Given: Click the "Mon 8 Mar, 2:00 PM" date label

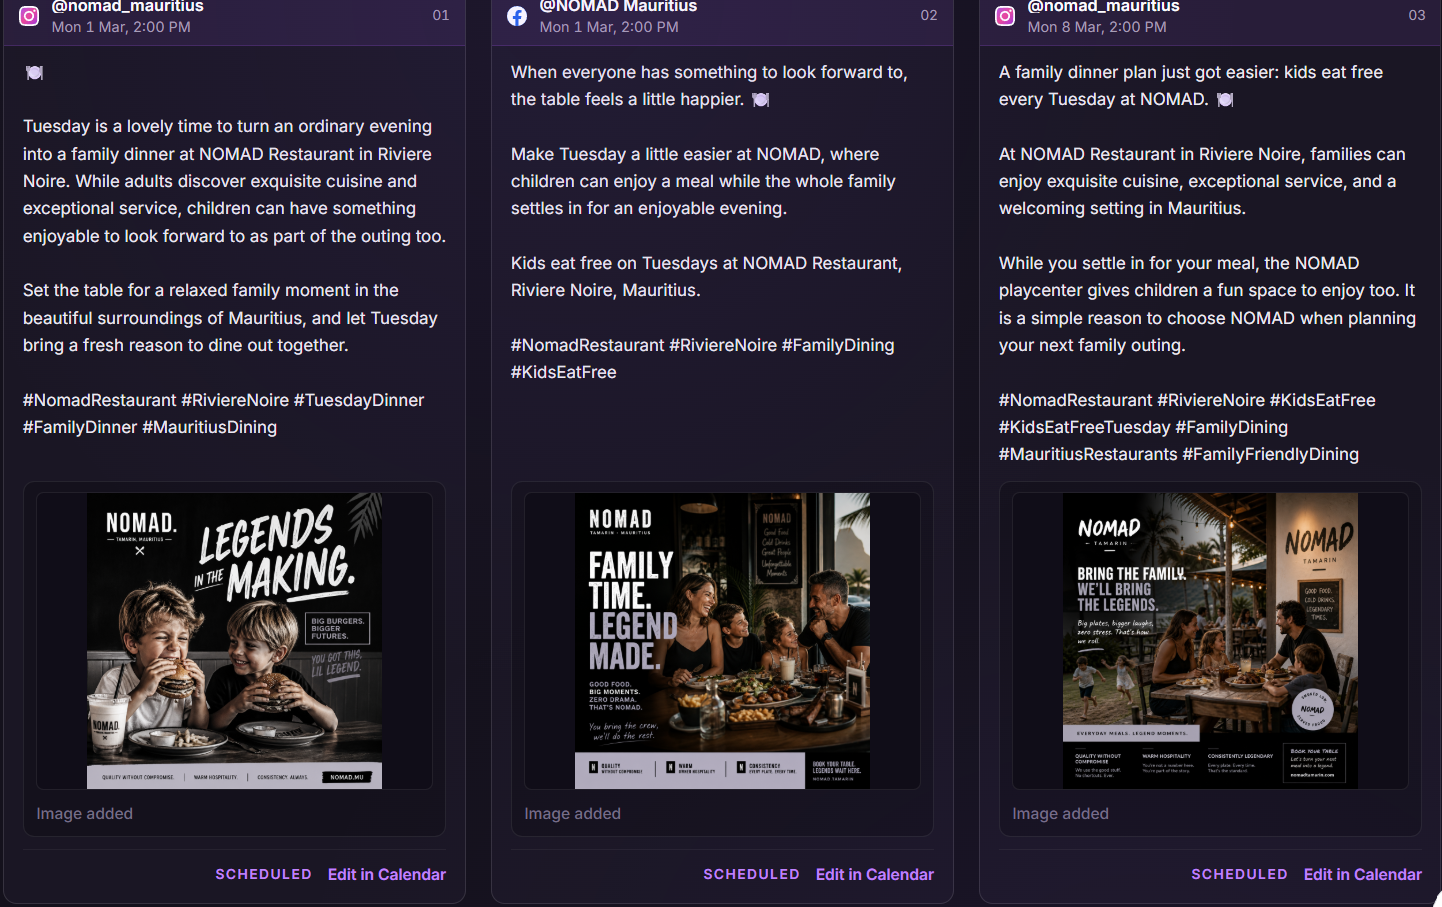Looking at the screenshot, I should pyautogui.click(x=1097, y=27).
